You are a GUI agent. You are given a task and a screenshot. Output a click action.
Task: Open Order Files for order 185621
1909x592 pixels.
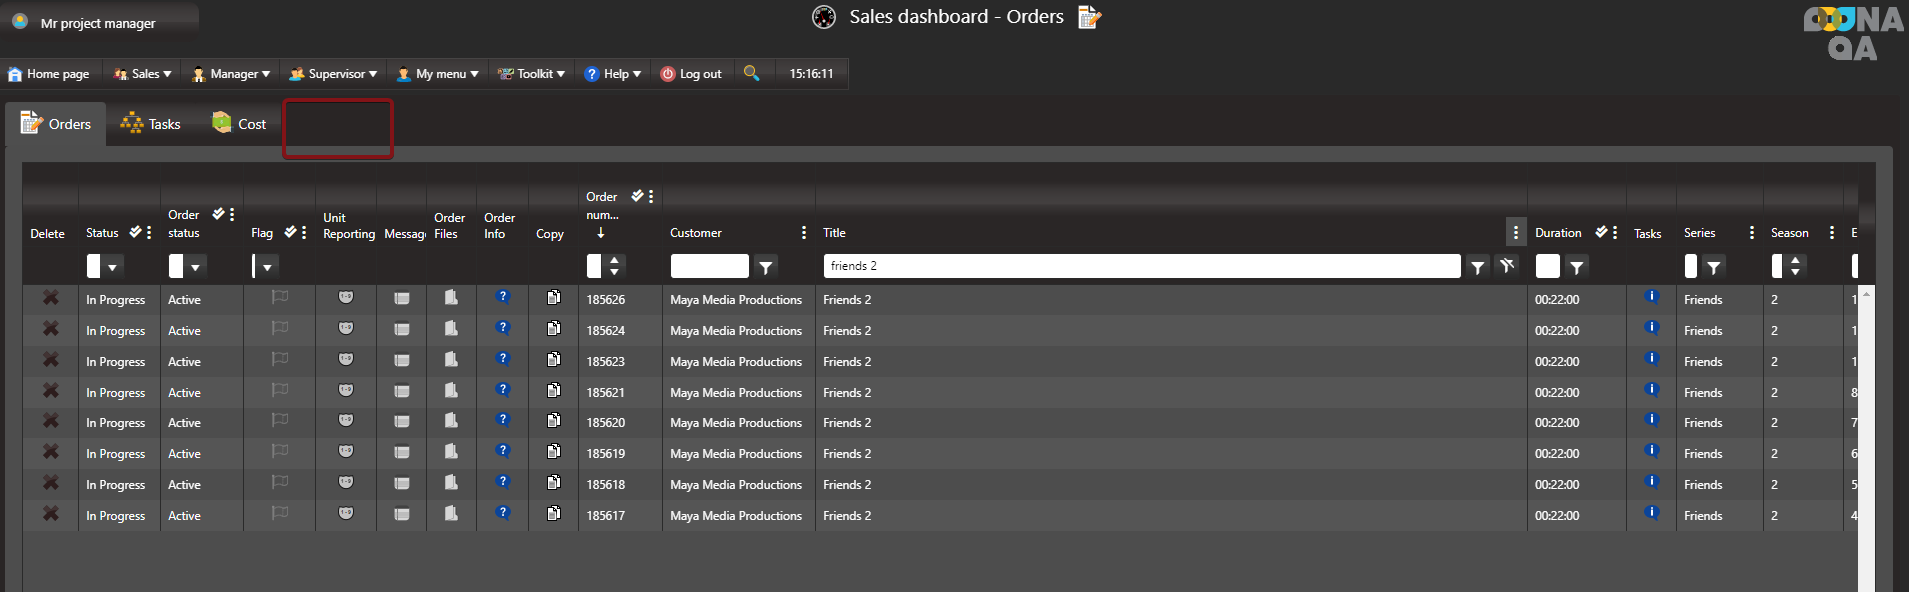tap(451, 391)
